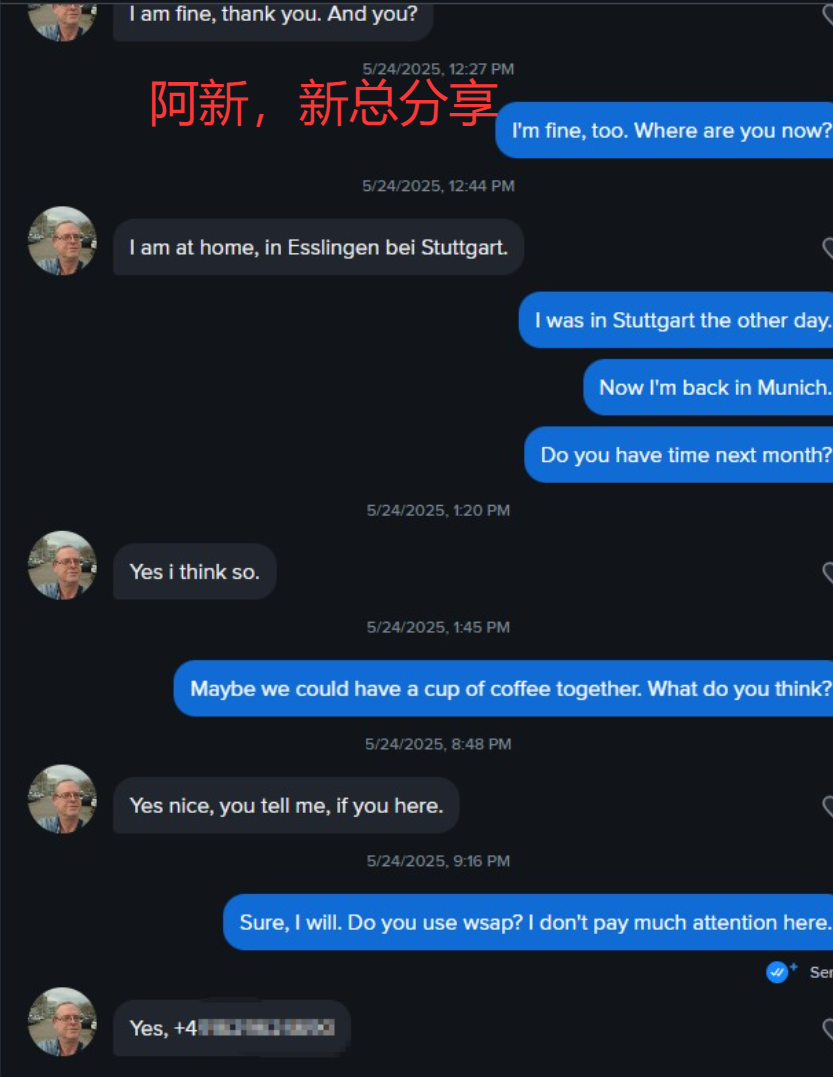The width and height of the screenshot is (833, 1077).
Task: Click profile photo next to "Yes i think so."
Action: (x=62, y=565)
